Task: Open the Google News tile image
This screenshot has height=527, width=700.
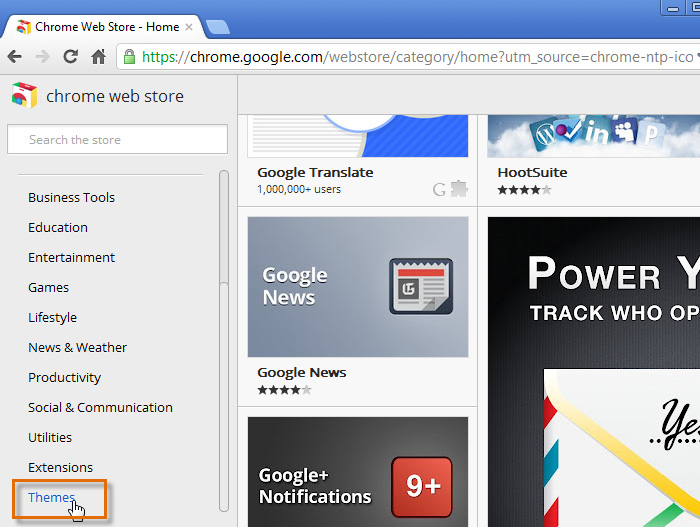Action: [x=358, y=287]
